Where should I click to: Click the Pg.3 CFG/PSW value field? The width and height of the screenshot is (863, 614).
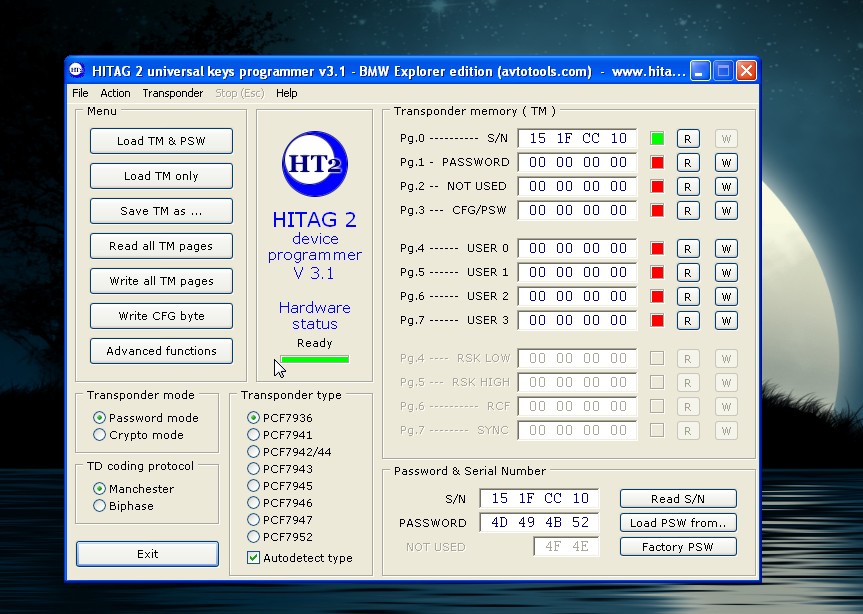coord(577,211)
